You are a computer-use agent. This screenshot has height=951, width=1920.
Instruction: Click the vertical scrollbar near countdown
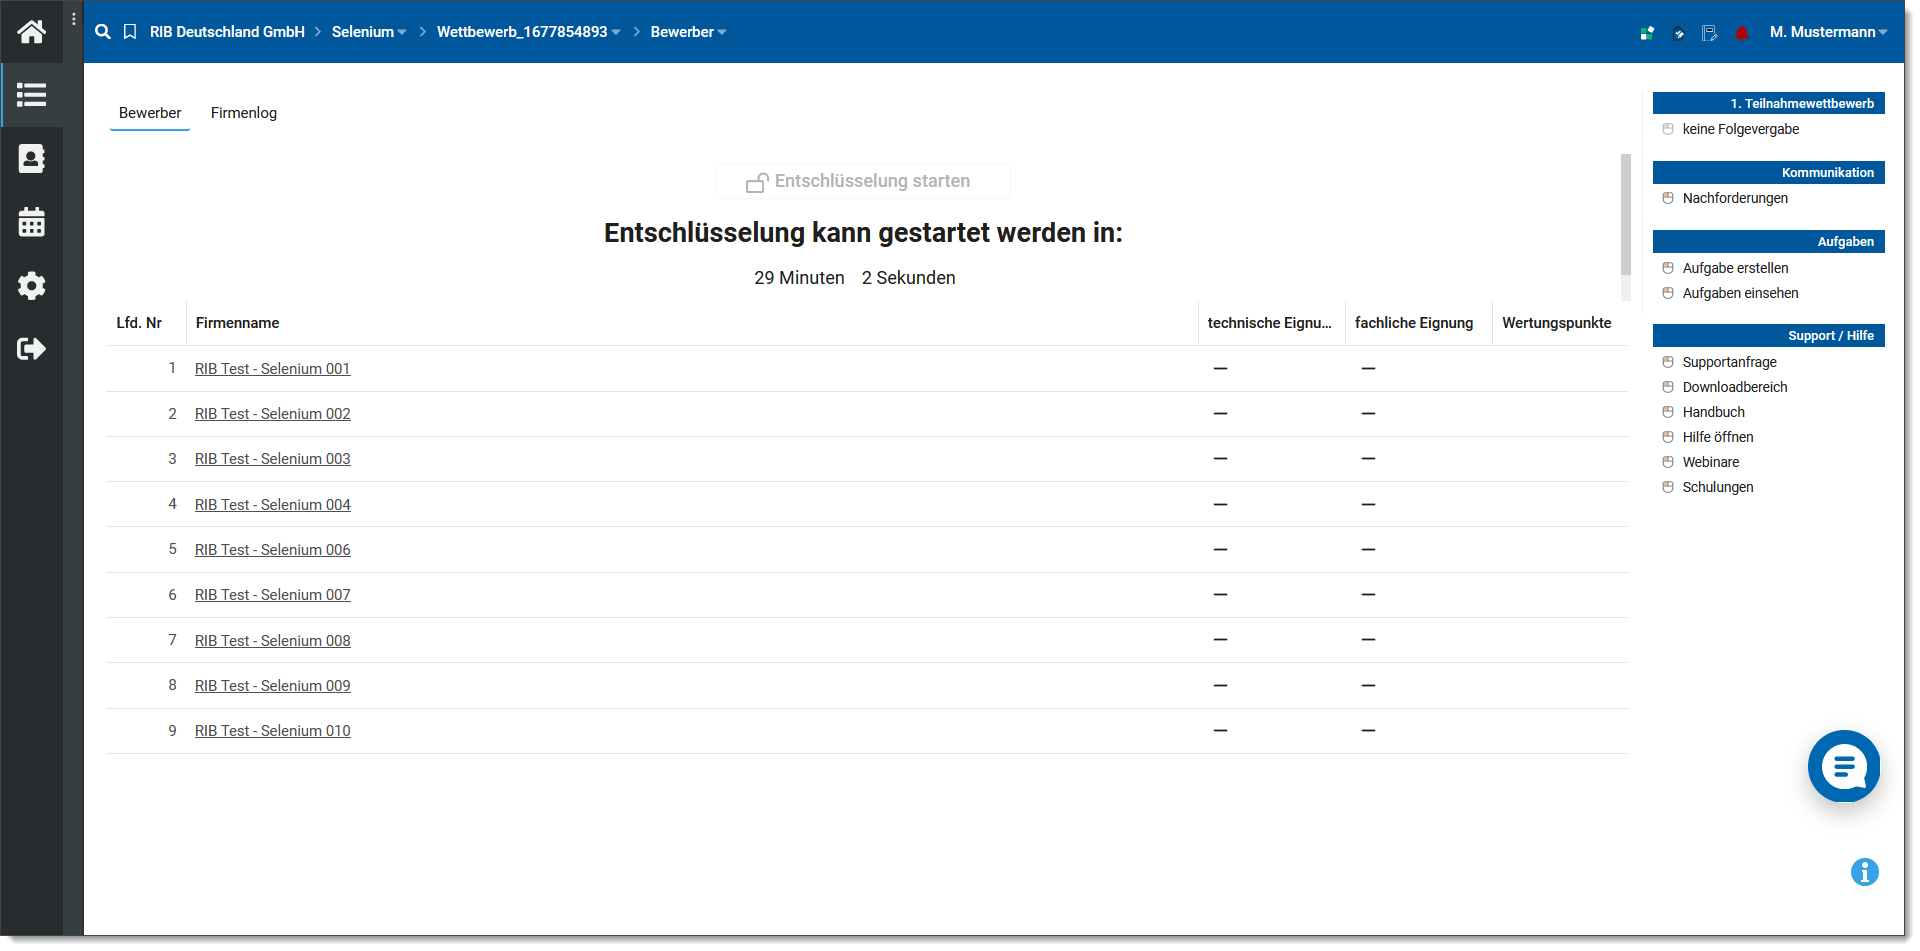(x=1626, y=214)
